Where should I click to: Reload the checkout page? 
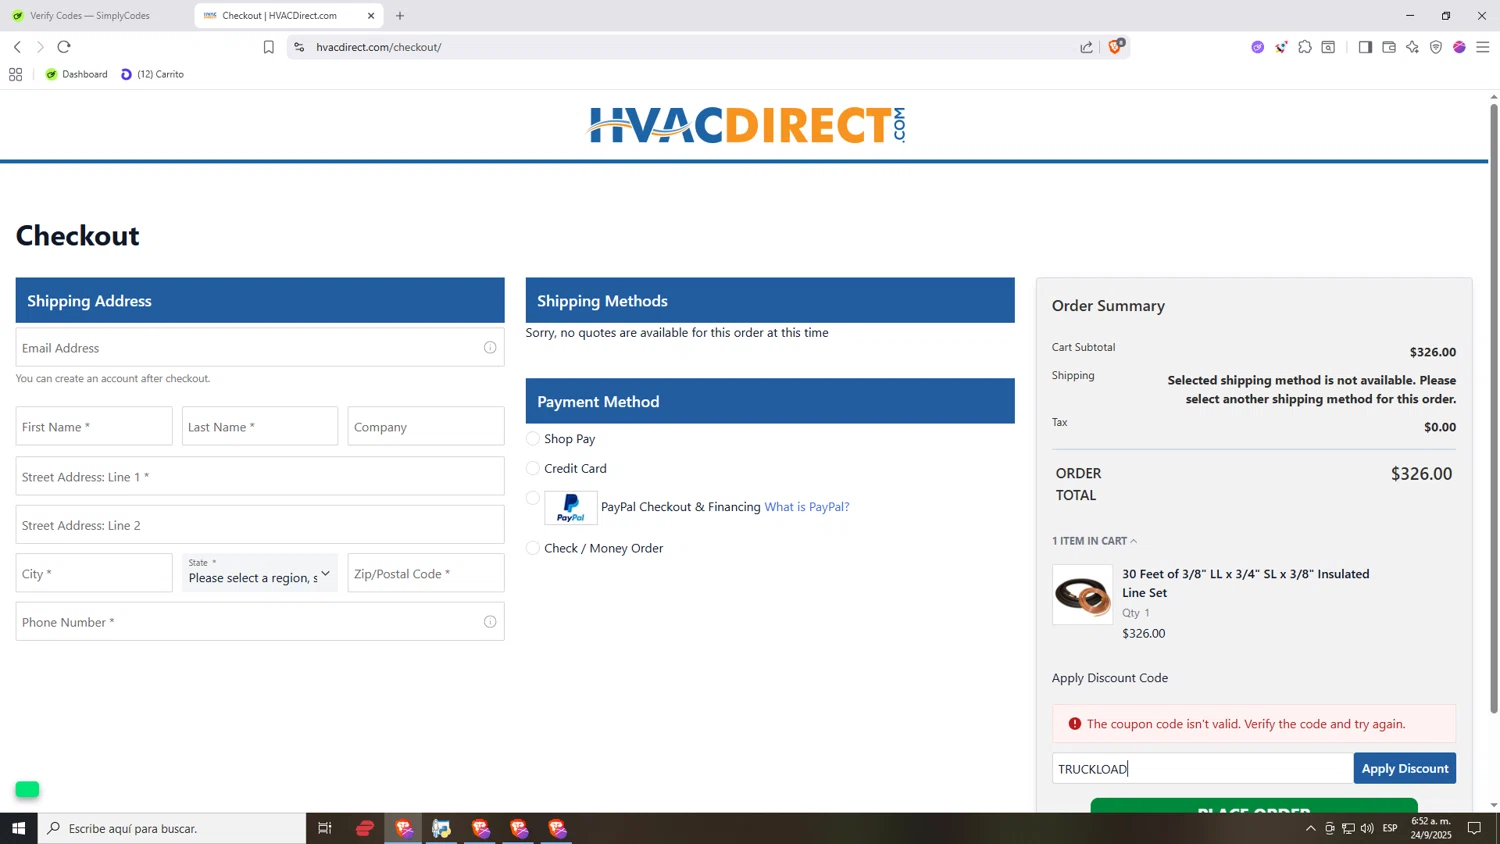(x=64, y=47)
